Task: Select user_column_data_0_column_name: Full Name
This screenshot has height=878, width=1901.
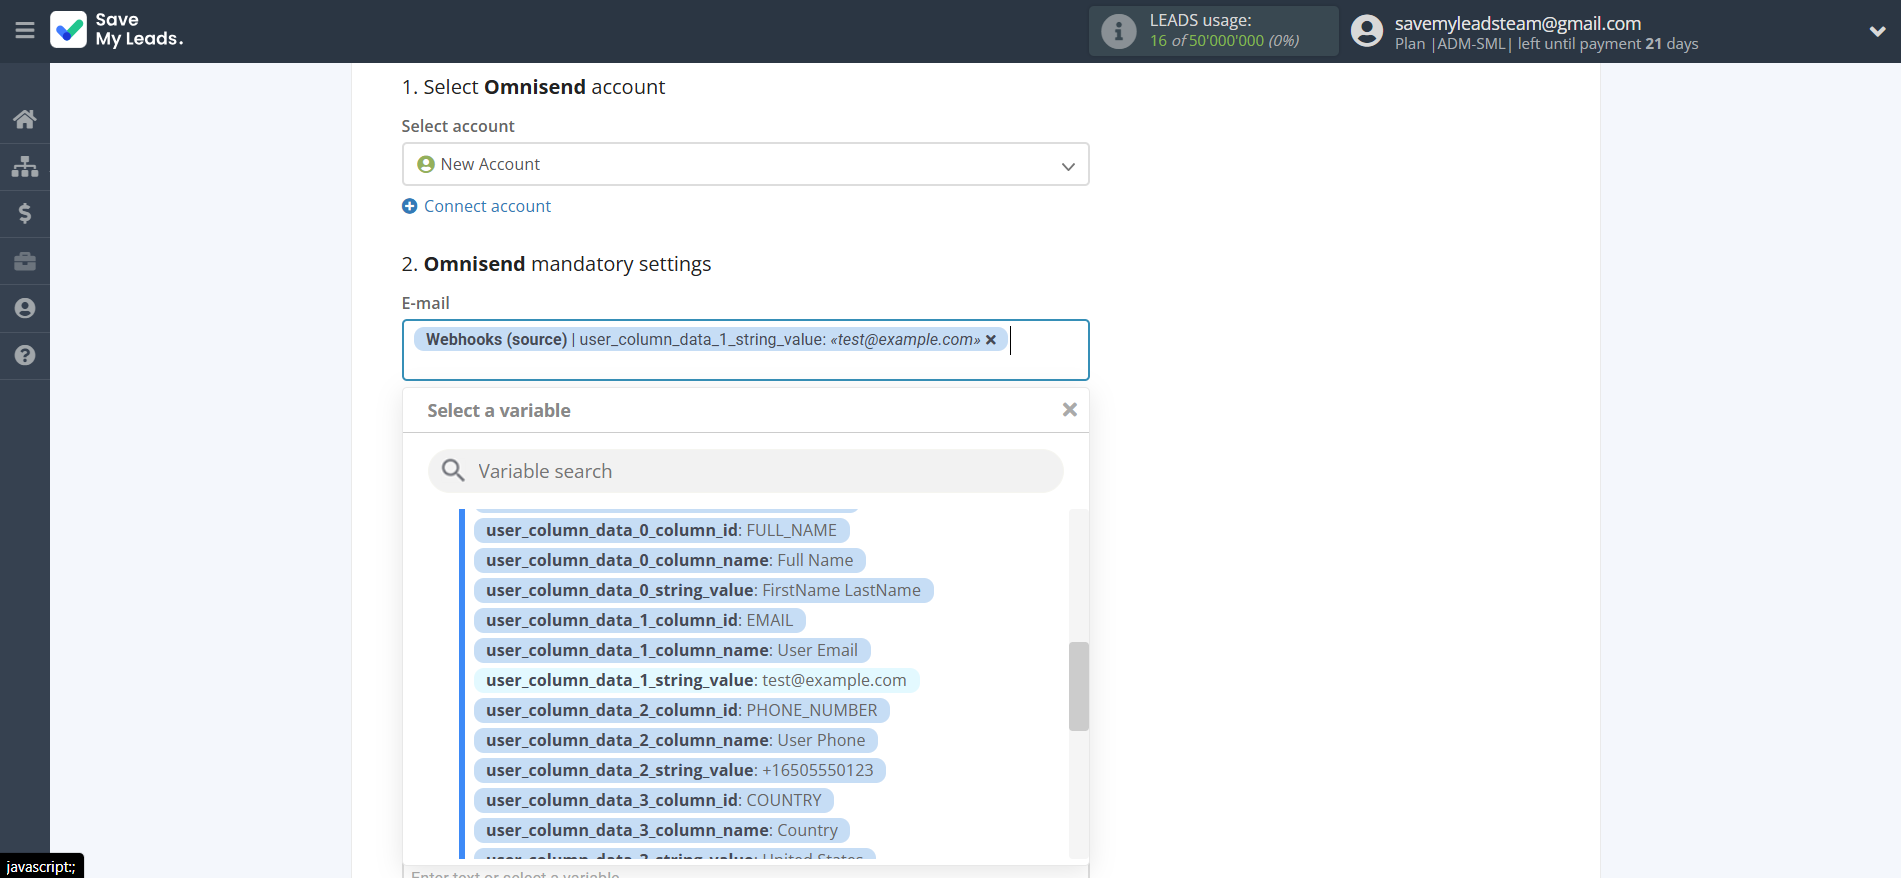Action: pyautogui.click(x=669, y=560)
